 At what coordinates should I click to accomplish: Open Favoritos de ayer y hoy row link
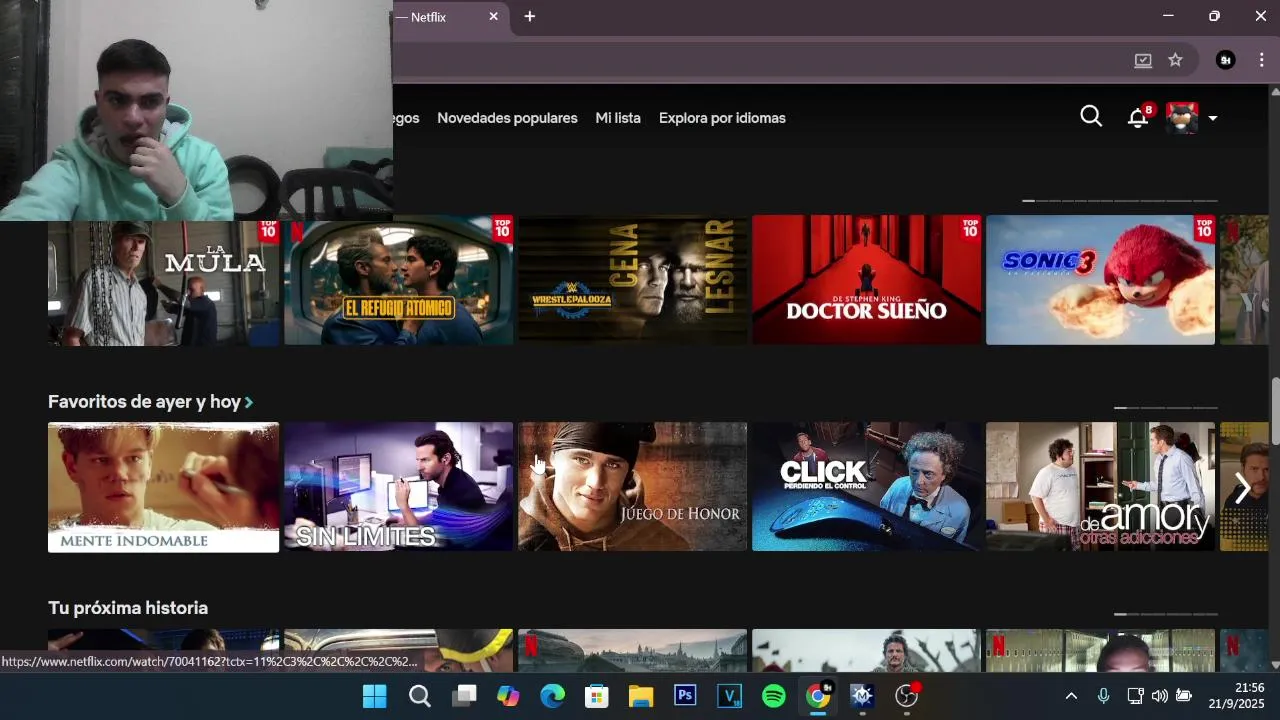(150, 402)
